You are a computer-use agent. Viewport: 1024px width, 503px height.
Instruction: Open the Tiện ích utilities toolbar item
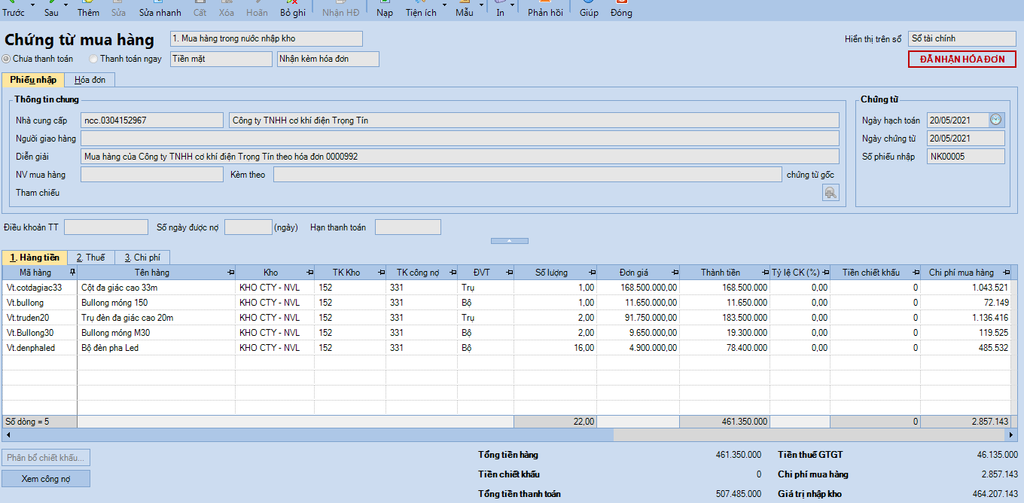[421, 9]
